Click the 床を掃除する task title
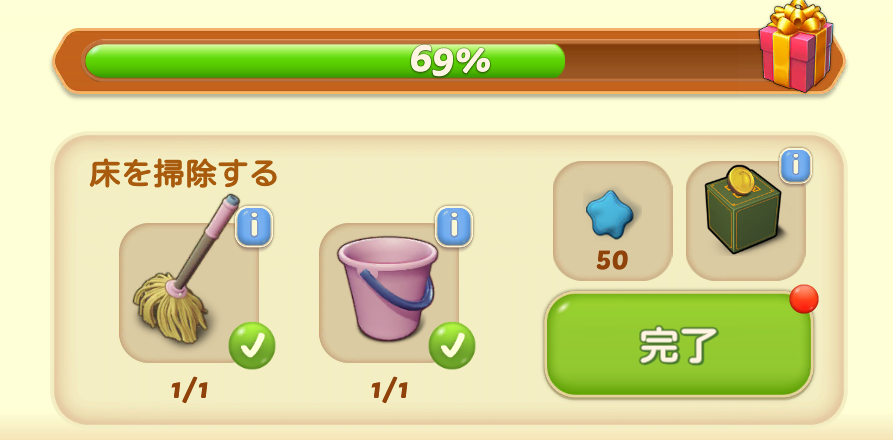The height and width of the screenshot is (440, 893). tap(183, 174)
